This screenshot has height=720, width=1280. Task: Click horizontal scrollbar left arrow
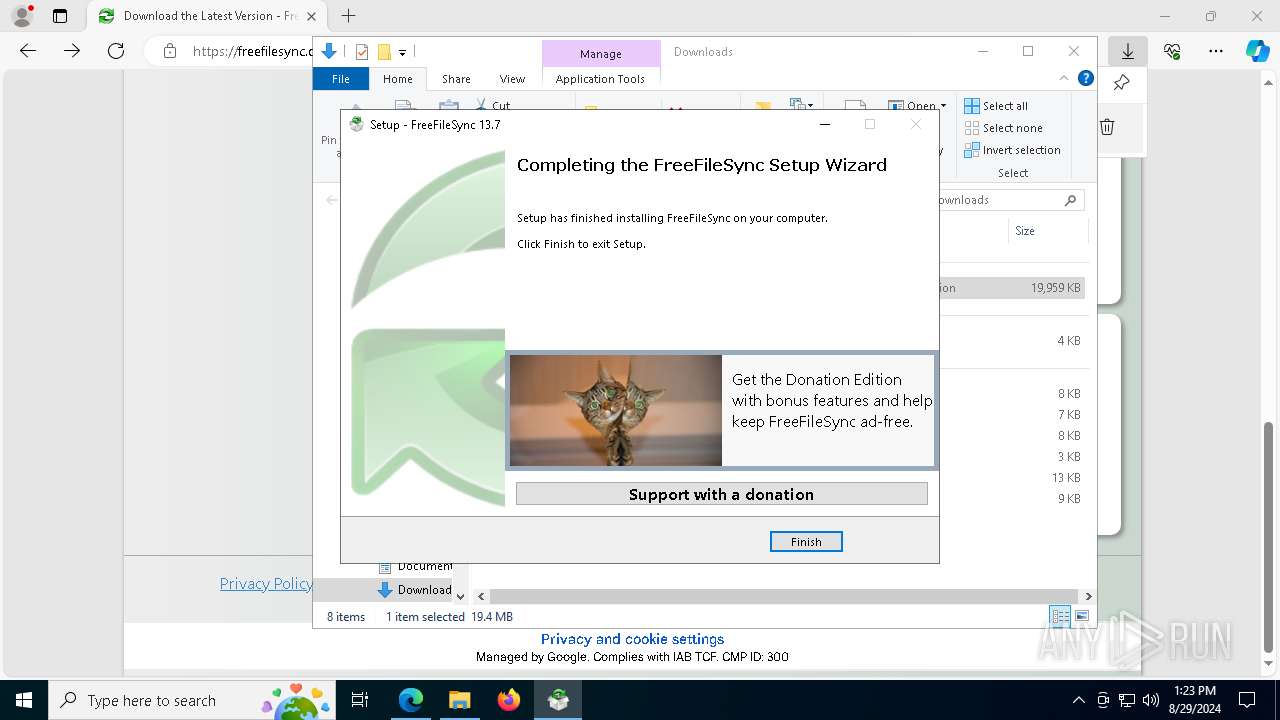pyautogui.click(x=481, y=596)
